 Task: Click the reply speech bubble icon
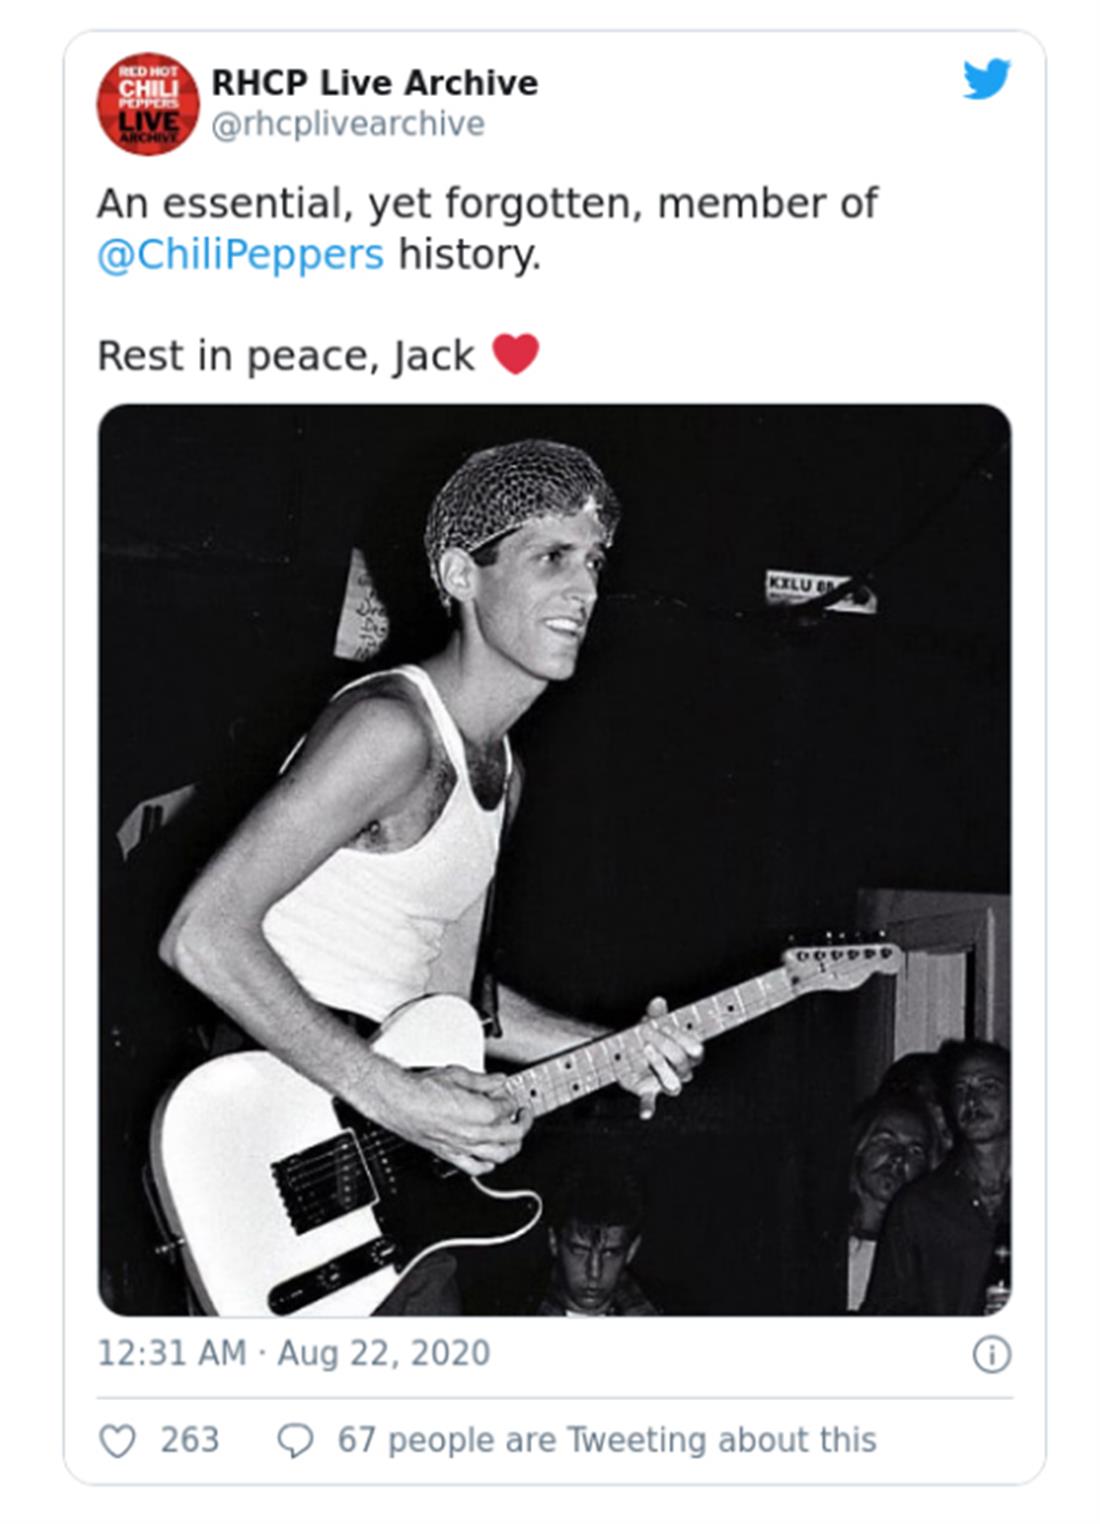tap(295, 1440)
